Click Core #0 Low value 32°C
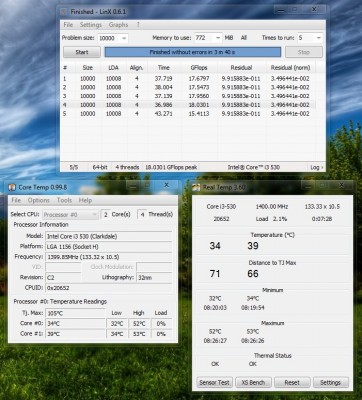This screenshot has height=400, width=362. point(117,323)
